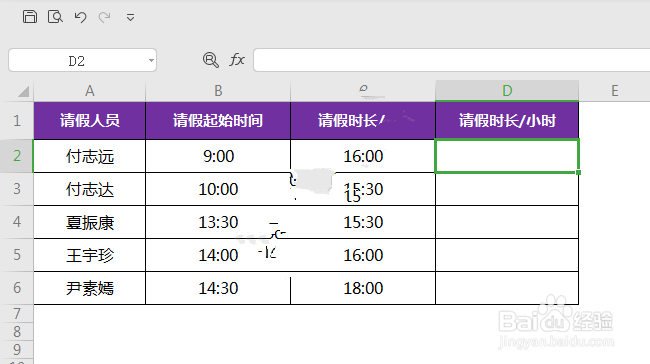Click header cell 请假人员
Viewport: 650px width, 364px height.
point(90,121)
